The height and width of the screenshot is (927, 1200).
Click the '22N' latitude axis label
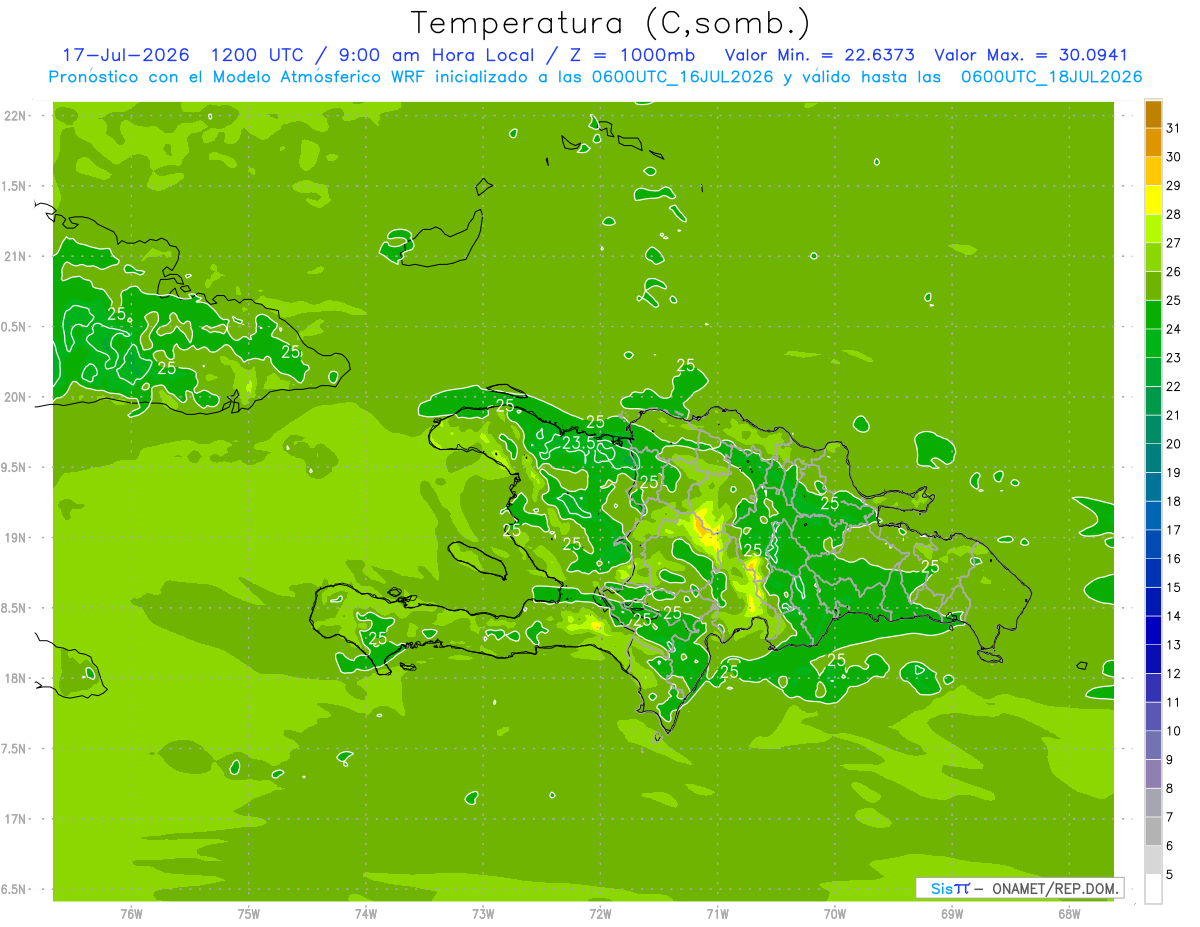tap(13, 116)
